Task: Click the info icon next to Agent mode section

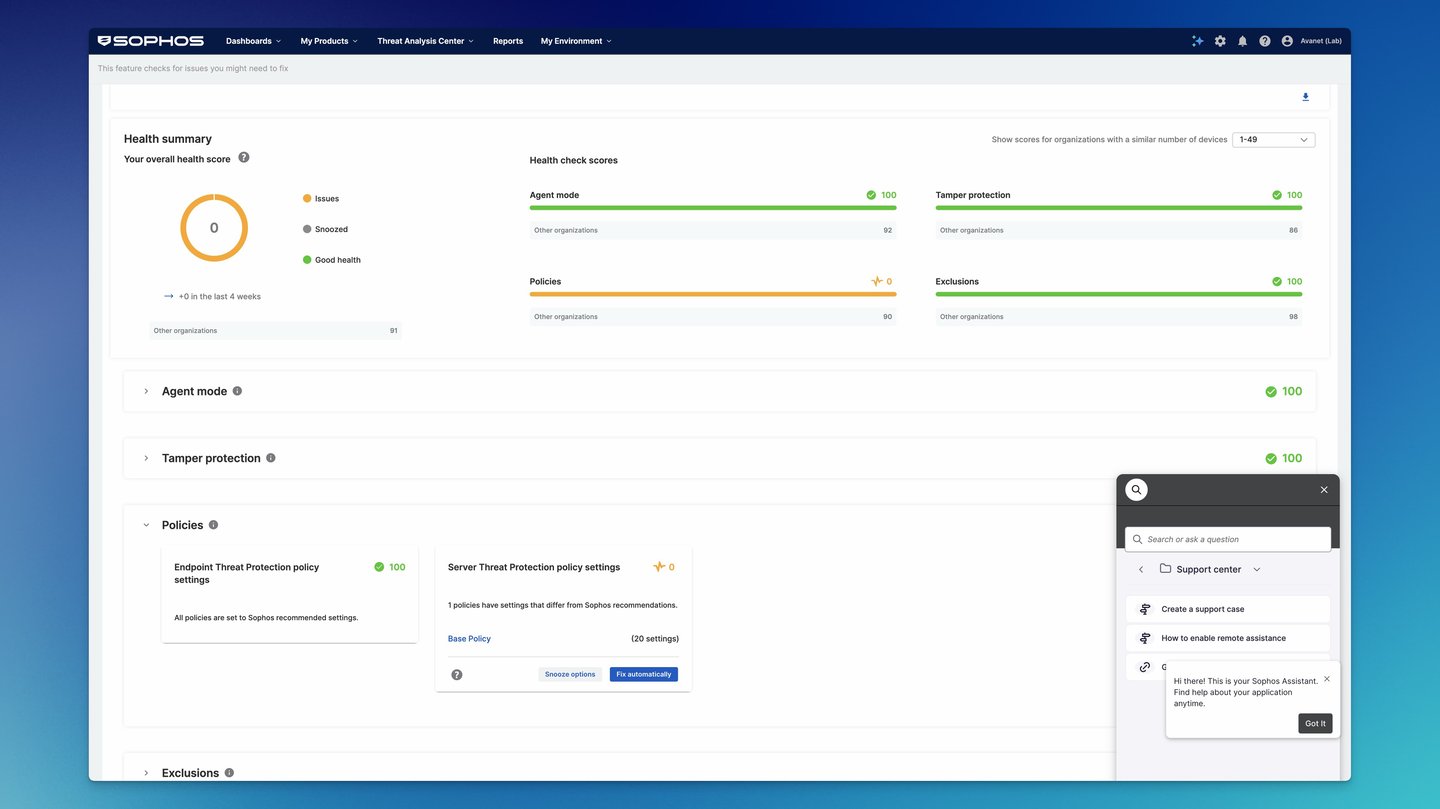Action: tap(237, 391)
